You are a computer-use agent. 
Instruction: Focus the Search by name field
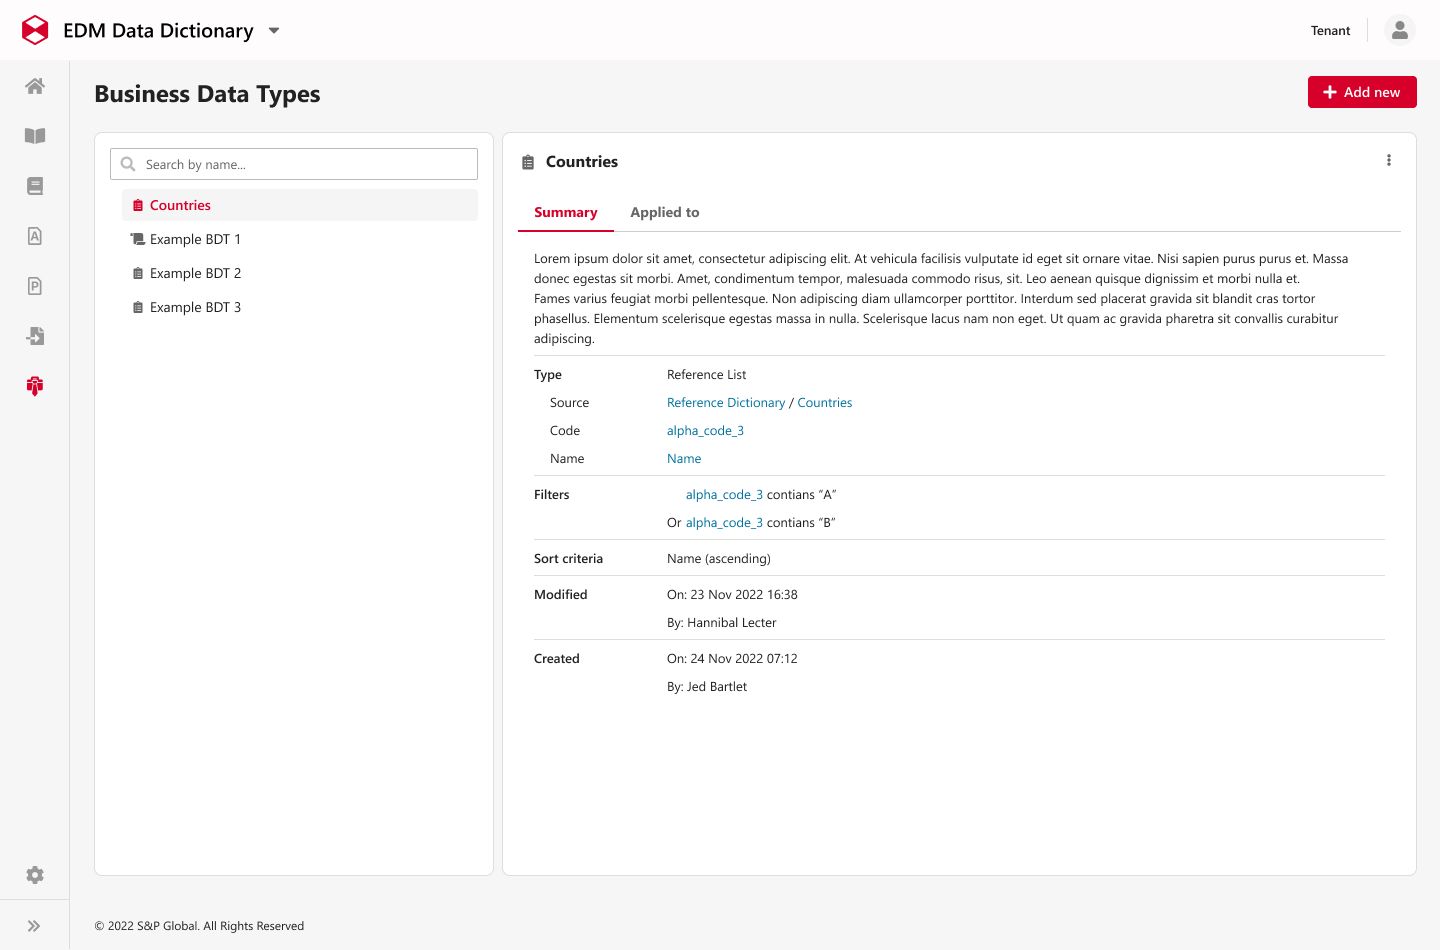pyautogui.click(x=294, y=164)
